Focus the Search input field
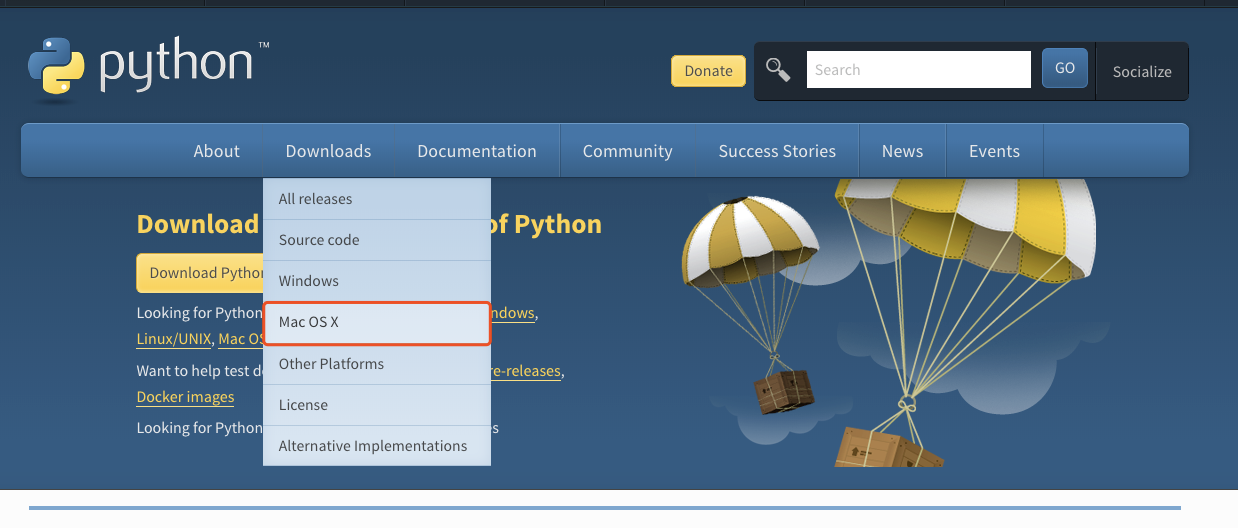The height and width of the screenshot is (528, 1238). [918, 70]
